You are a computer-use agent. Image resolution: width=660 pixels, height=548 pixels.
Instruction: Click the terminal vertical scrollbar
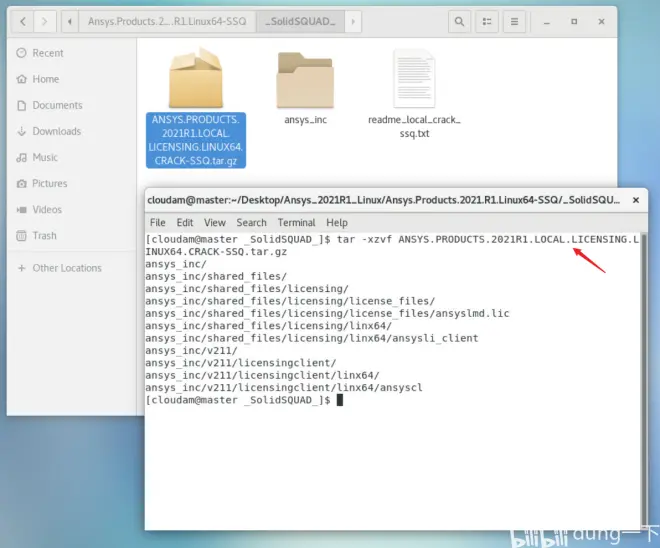tap(644, 381)
